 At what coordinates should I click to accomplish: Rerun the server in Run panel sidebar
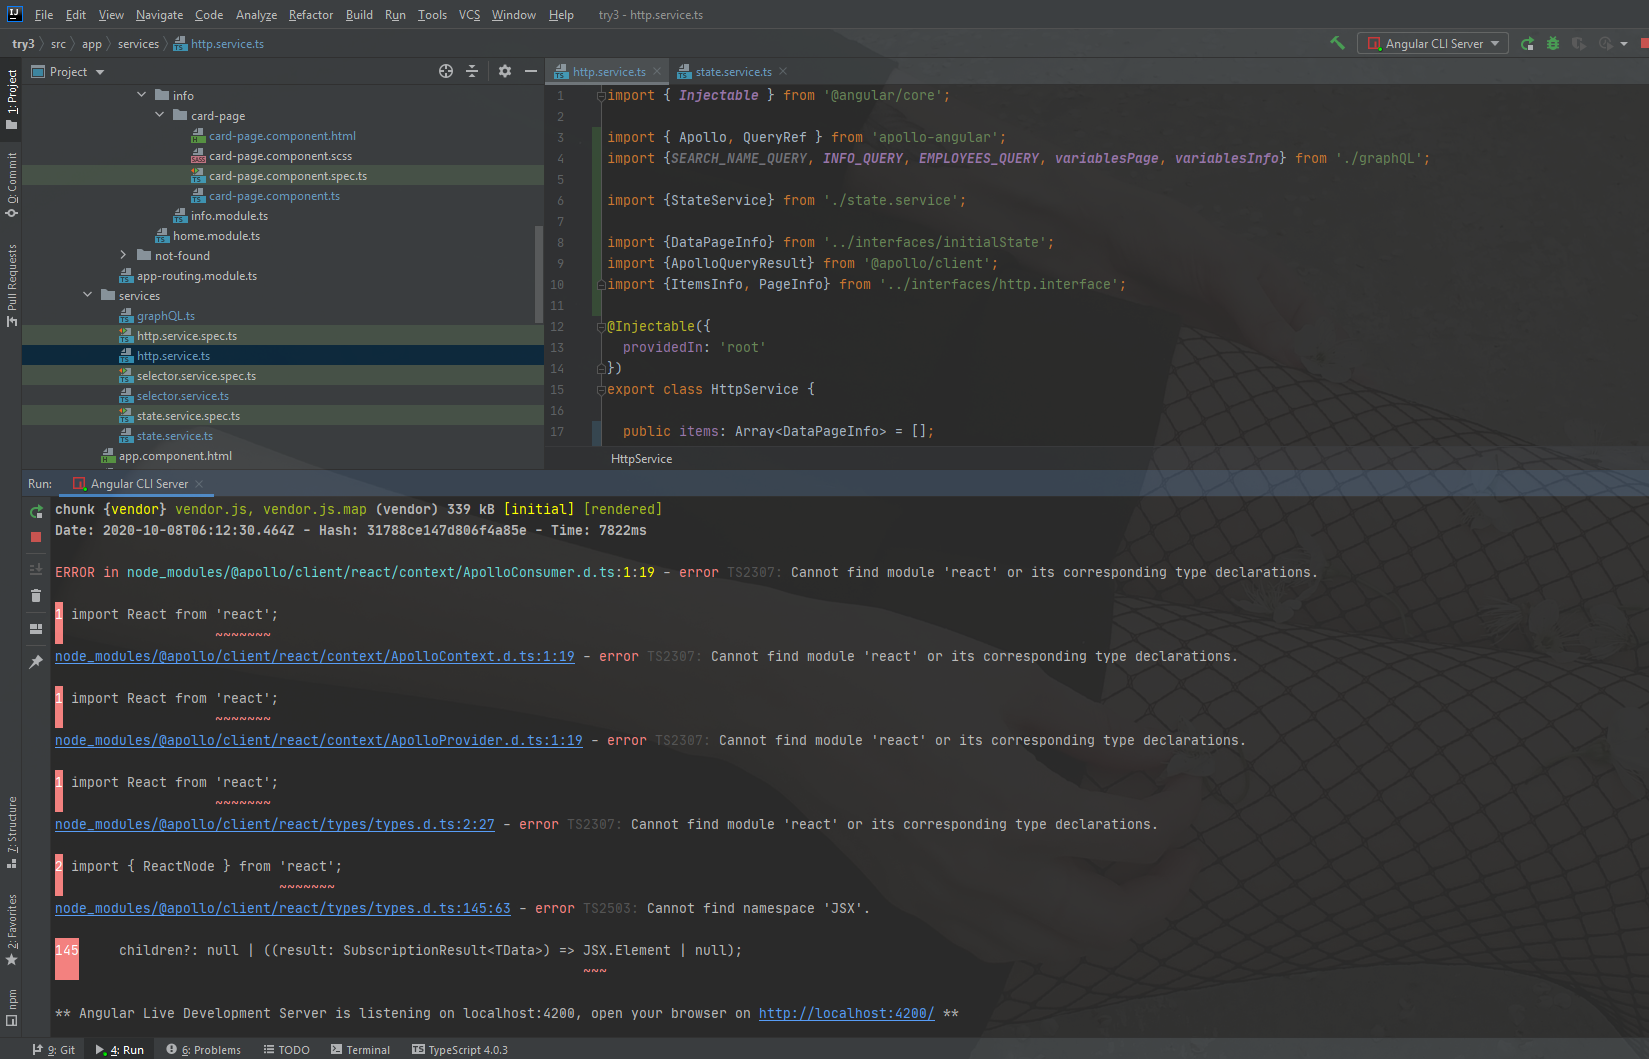36,511
